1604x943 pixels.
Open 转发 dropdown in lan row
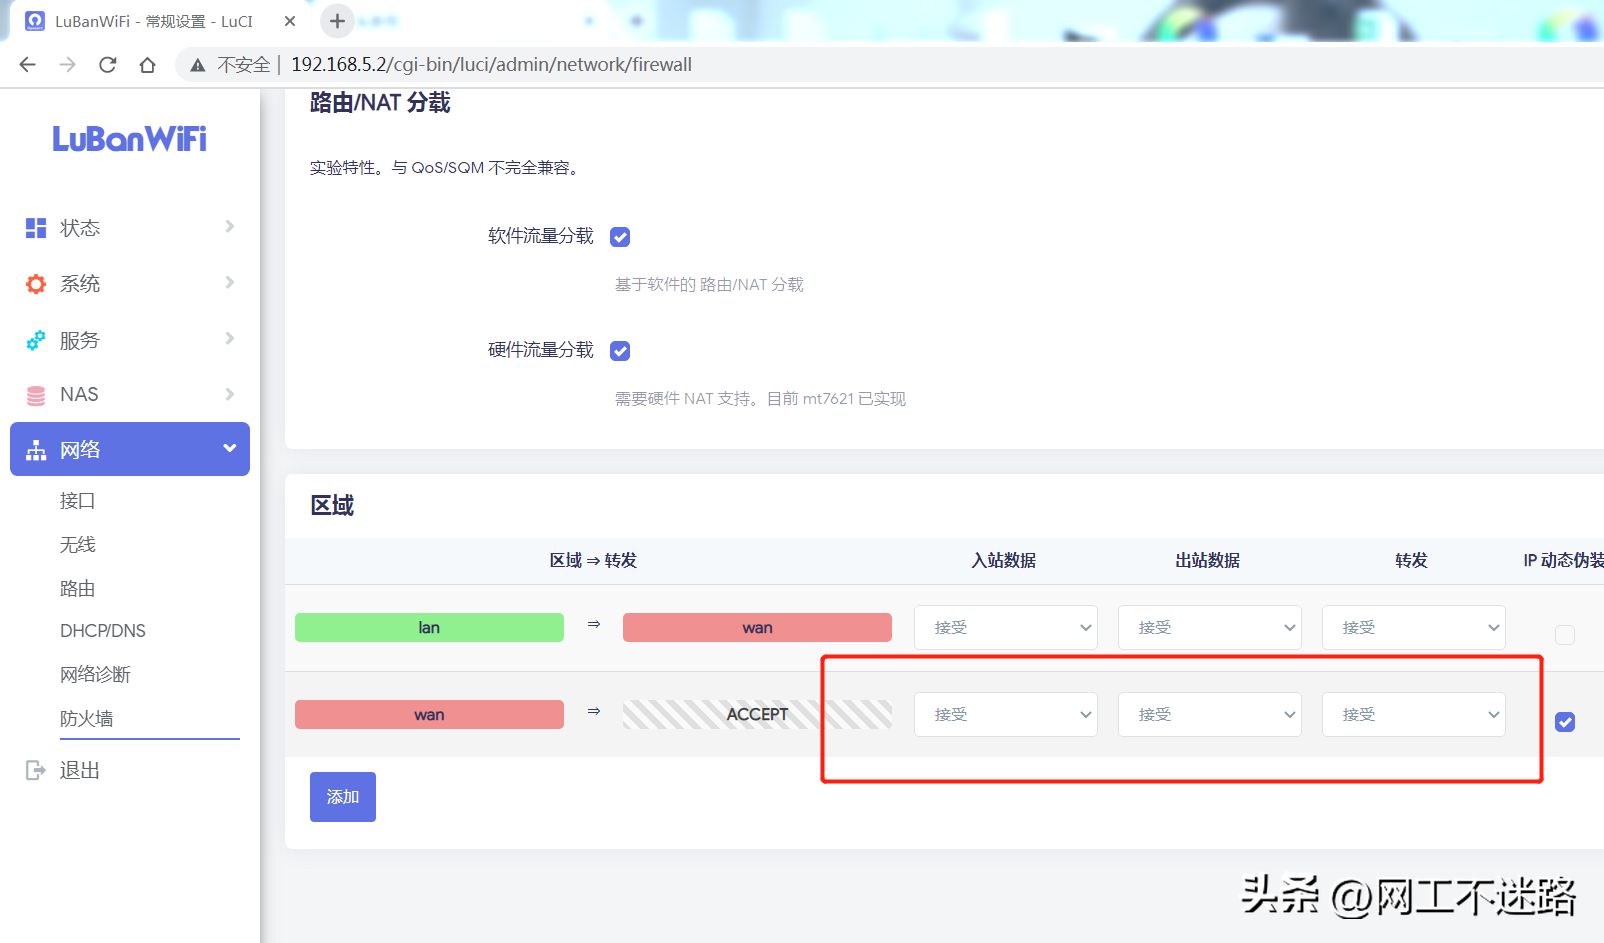(1414, 628)
